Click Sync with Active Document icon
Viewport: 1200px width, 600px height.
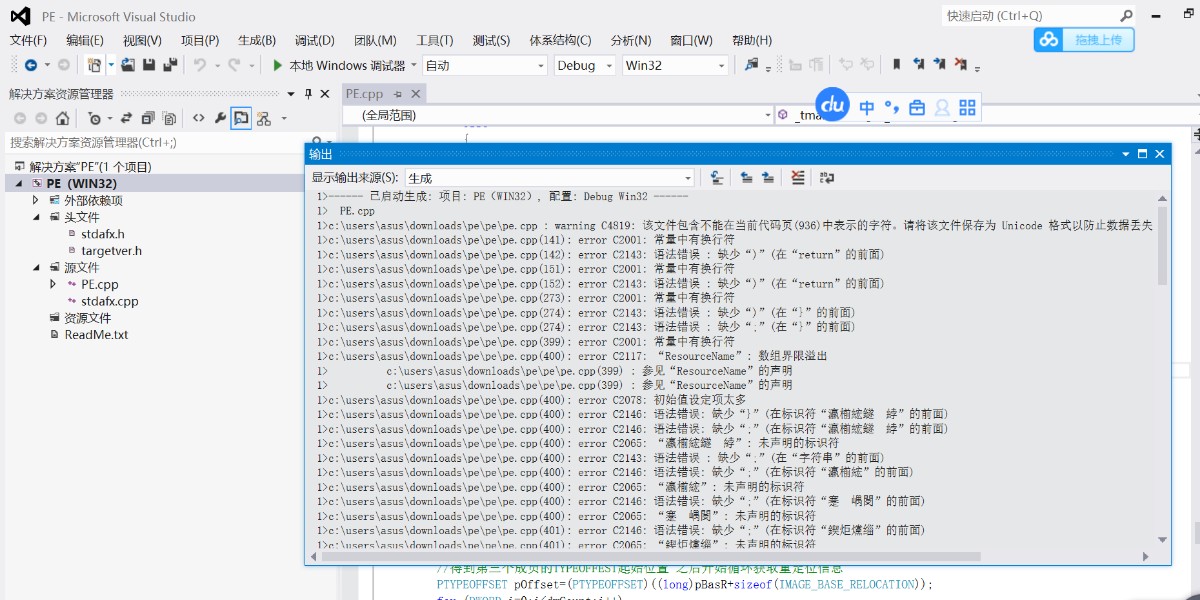click(127, 118)
